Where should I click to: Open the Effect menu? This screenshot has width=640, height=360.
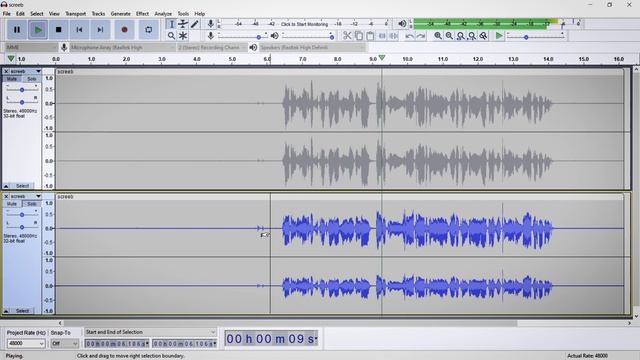142,13
